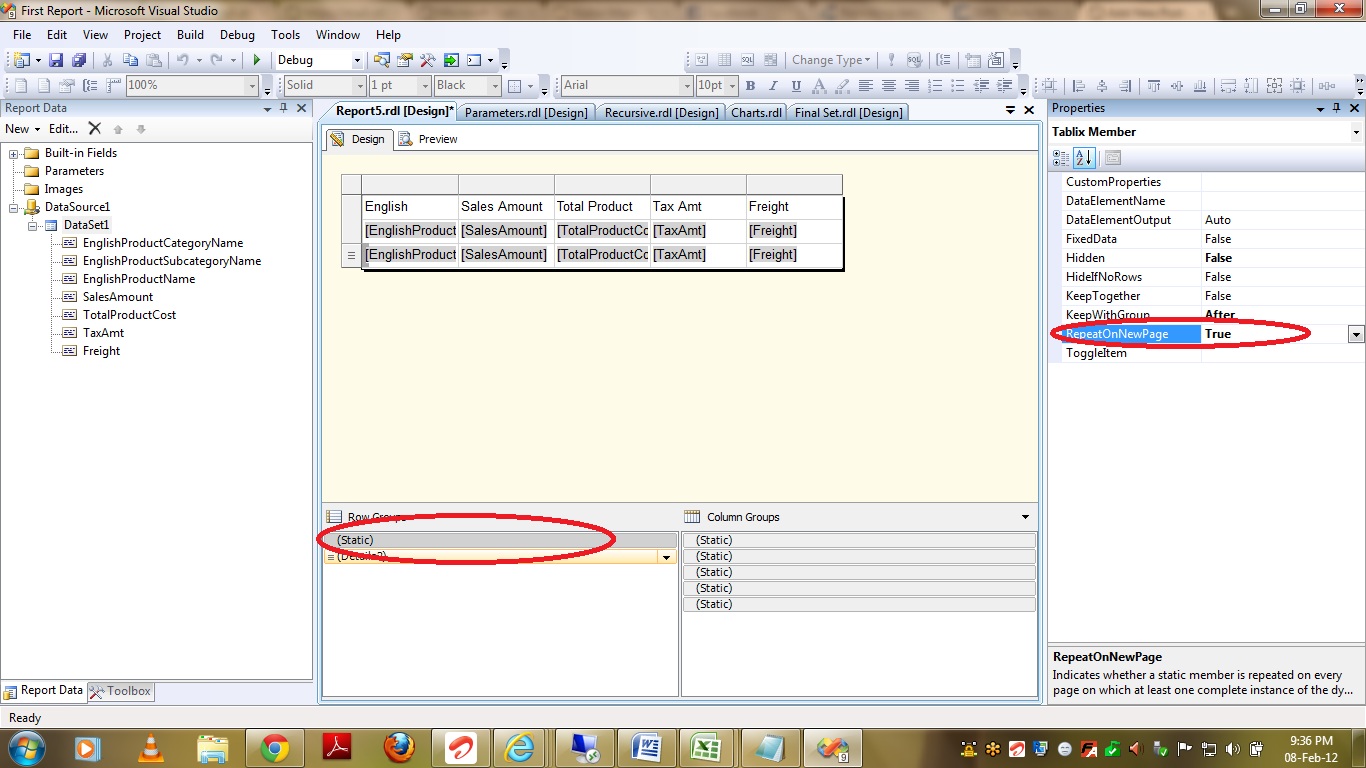Open the Column Groups options dropdown arrow
This screenshot has width=1366, height=768.
click(1025, 517)
